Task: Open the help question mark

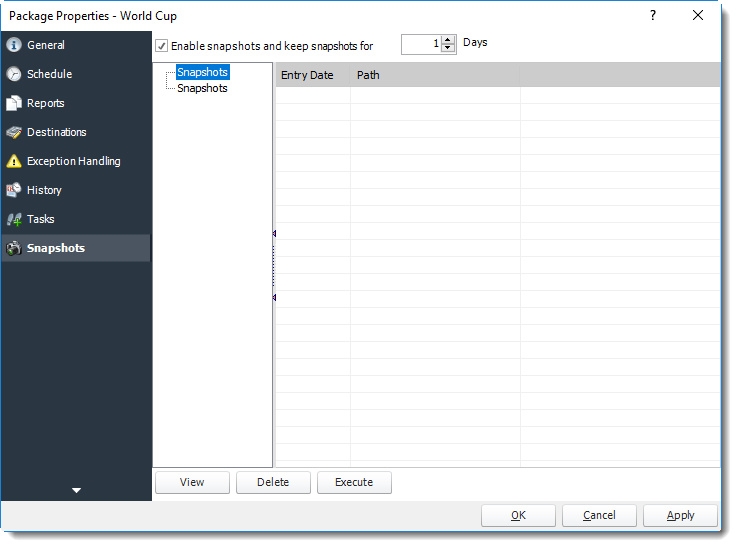Action: [x=653, y=16]
